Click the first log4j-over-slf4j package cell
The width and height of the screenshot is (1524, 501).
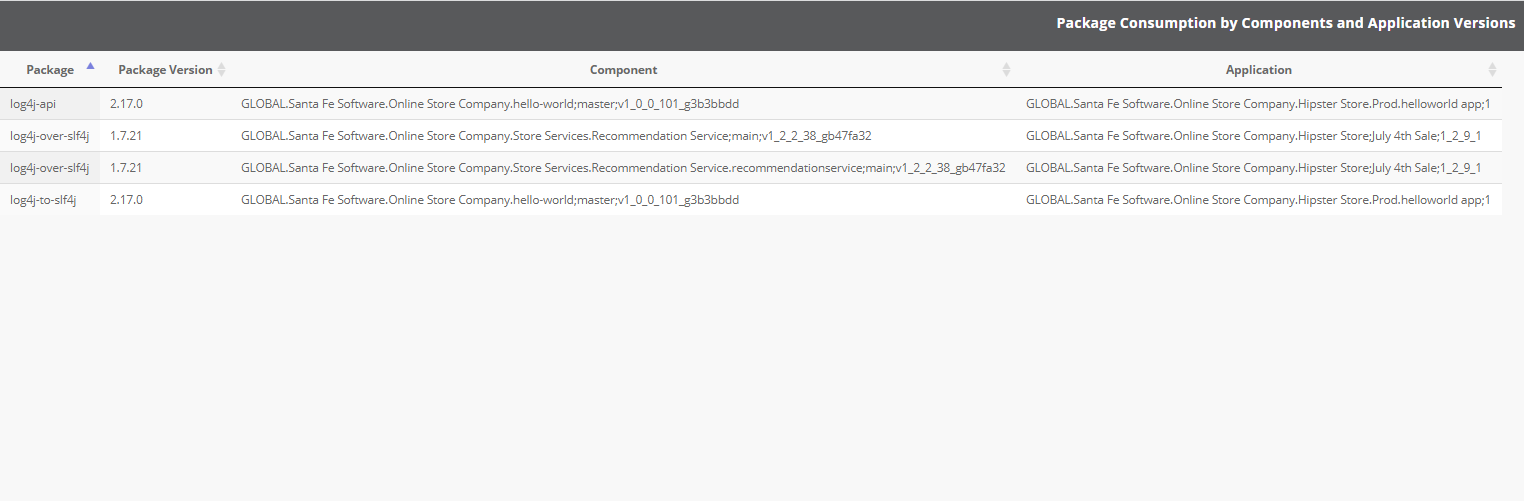50,136
